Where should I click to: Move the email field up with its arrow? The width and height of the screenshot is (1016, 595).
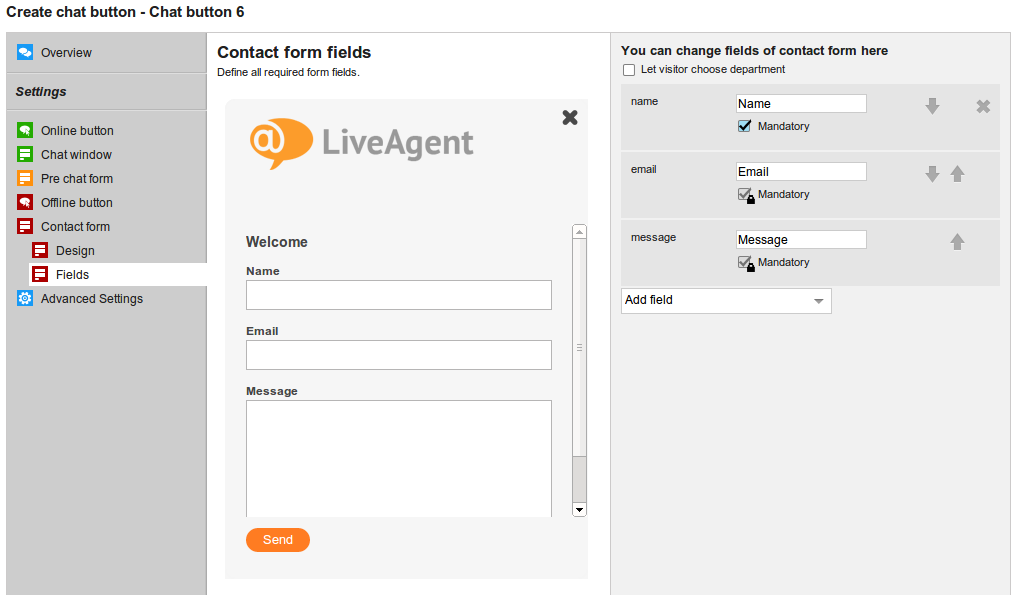point(957,174)
